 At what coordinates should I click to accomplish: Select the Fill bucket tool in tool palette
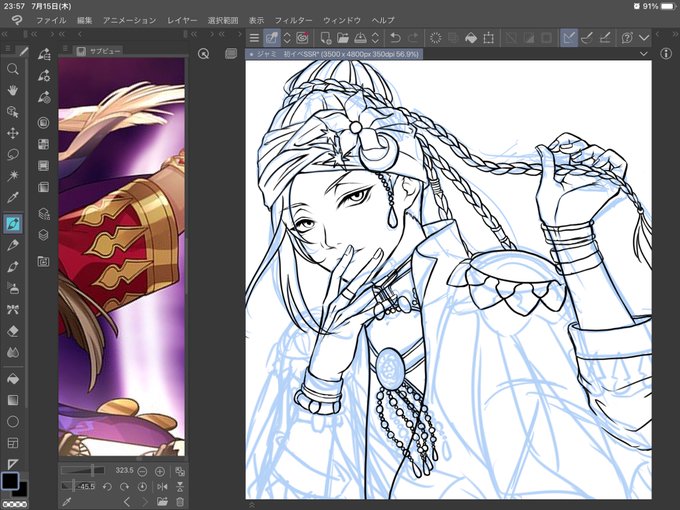pyautogui.click(x=13, y=379)
